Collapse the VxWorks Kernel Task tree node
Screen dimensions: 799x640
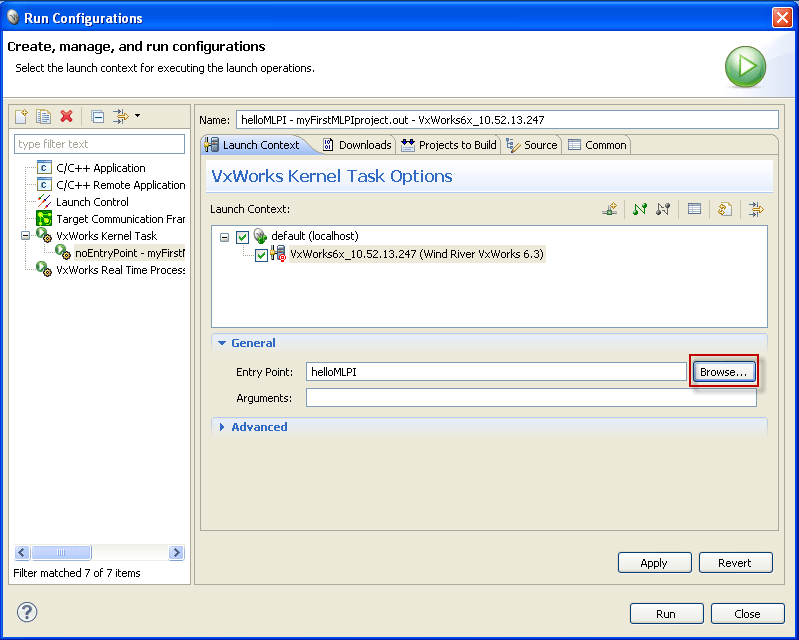click(x=25, y=235)
